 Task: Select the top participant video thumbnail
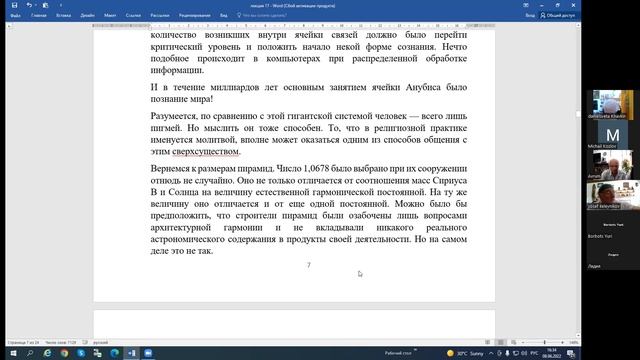click(613, 105)
